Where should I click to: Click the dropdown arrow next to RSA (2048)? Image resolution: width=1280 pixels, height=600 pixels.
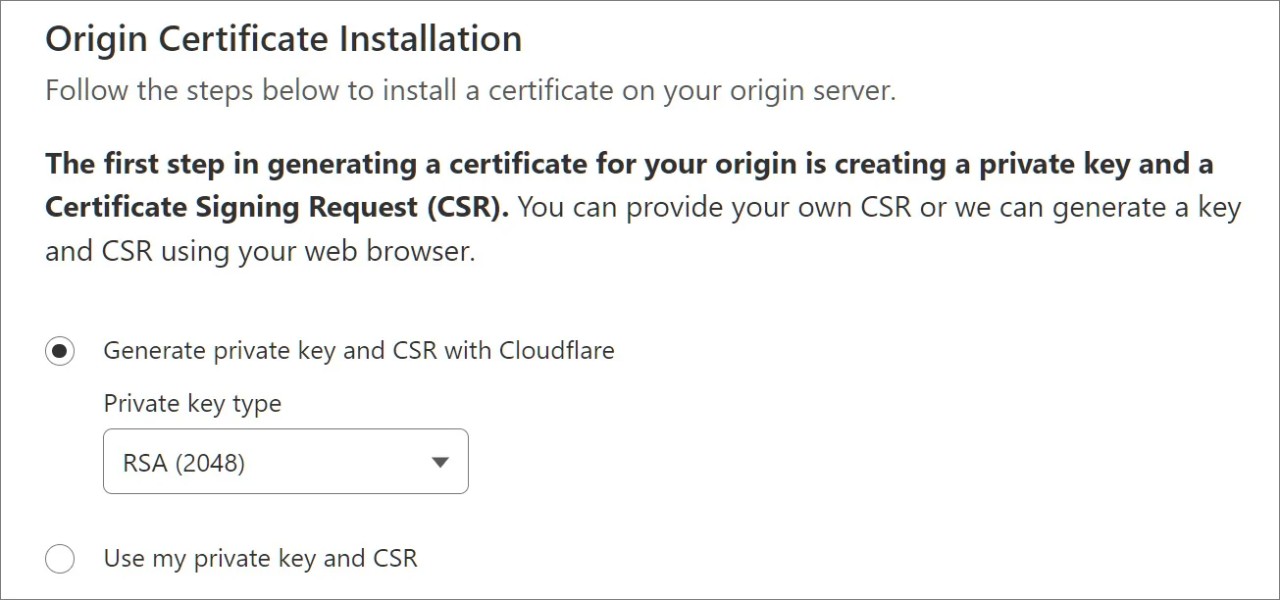point(439,462)
